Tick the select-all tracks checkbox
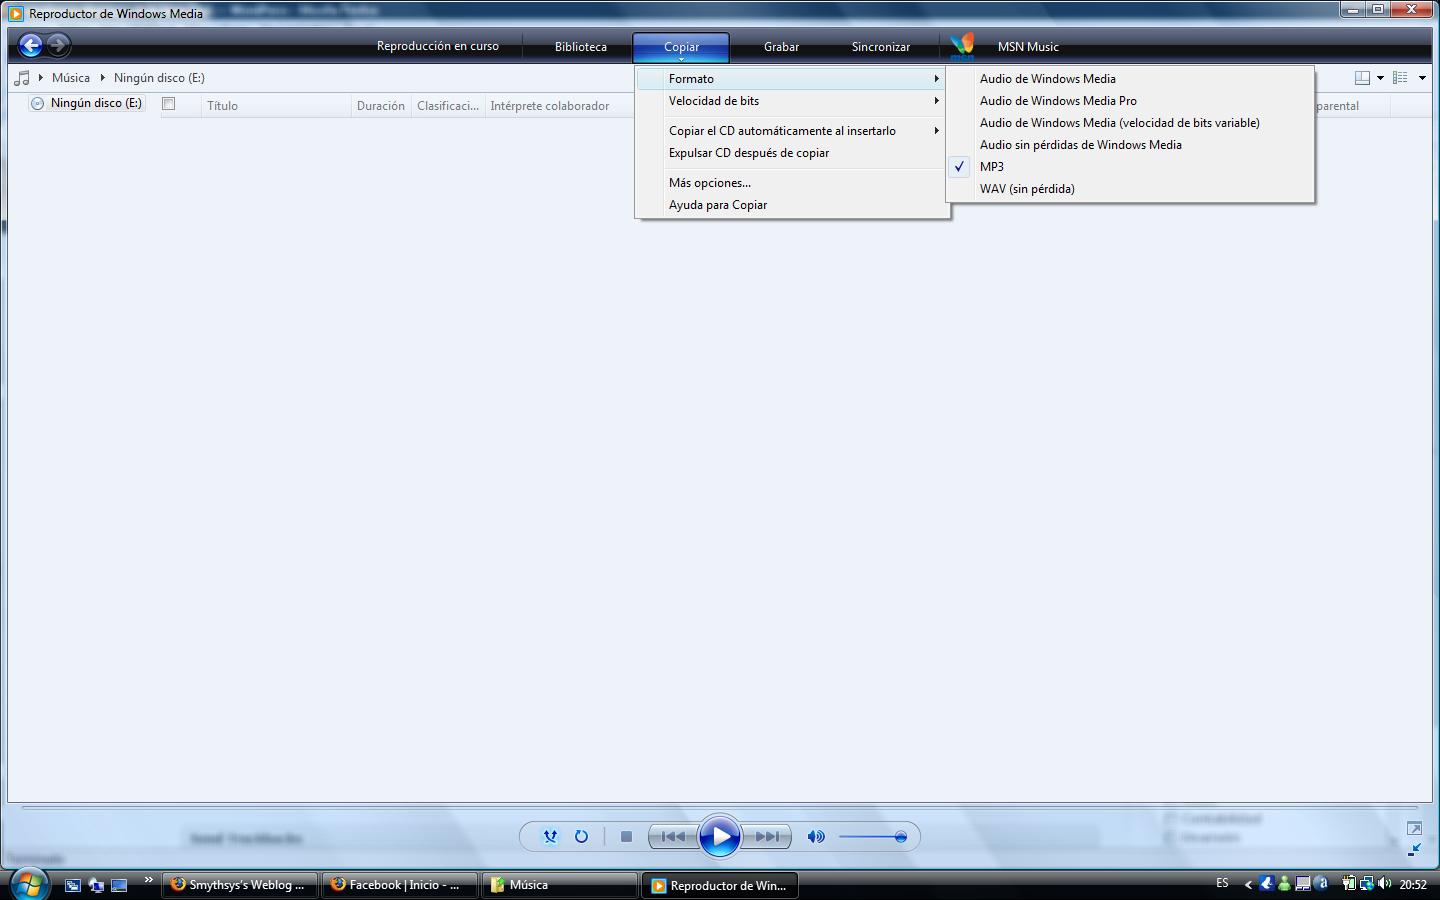Image resolution: width=1440 pixels, height=900 pixels. [169, 104]
